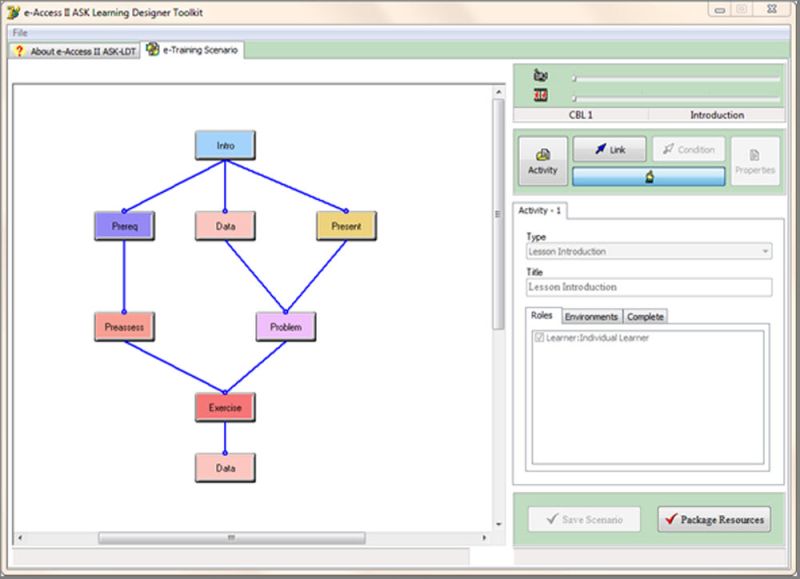Select the red Exercise node

point(225,408)
